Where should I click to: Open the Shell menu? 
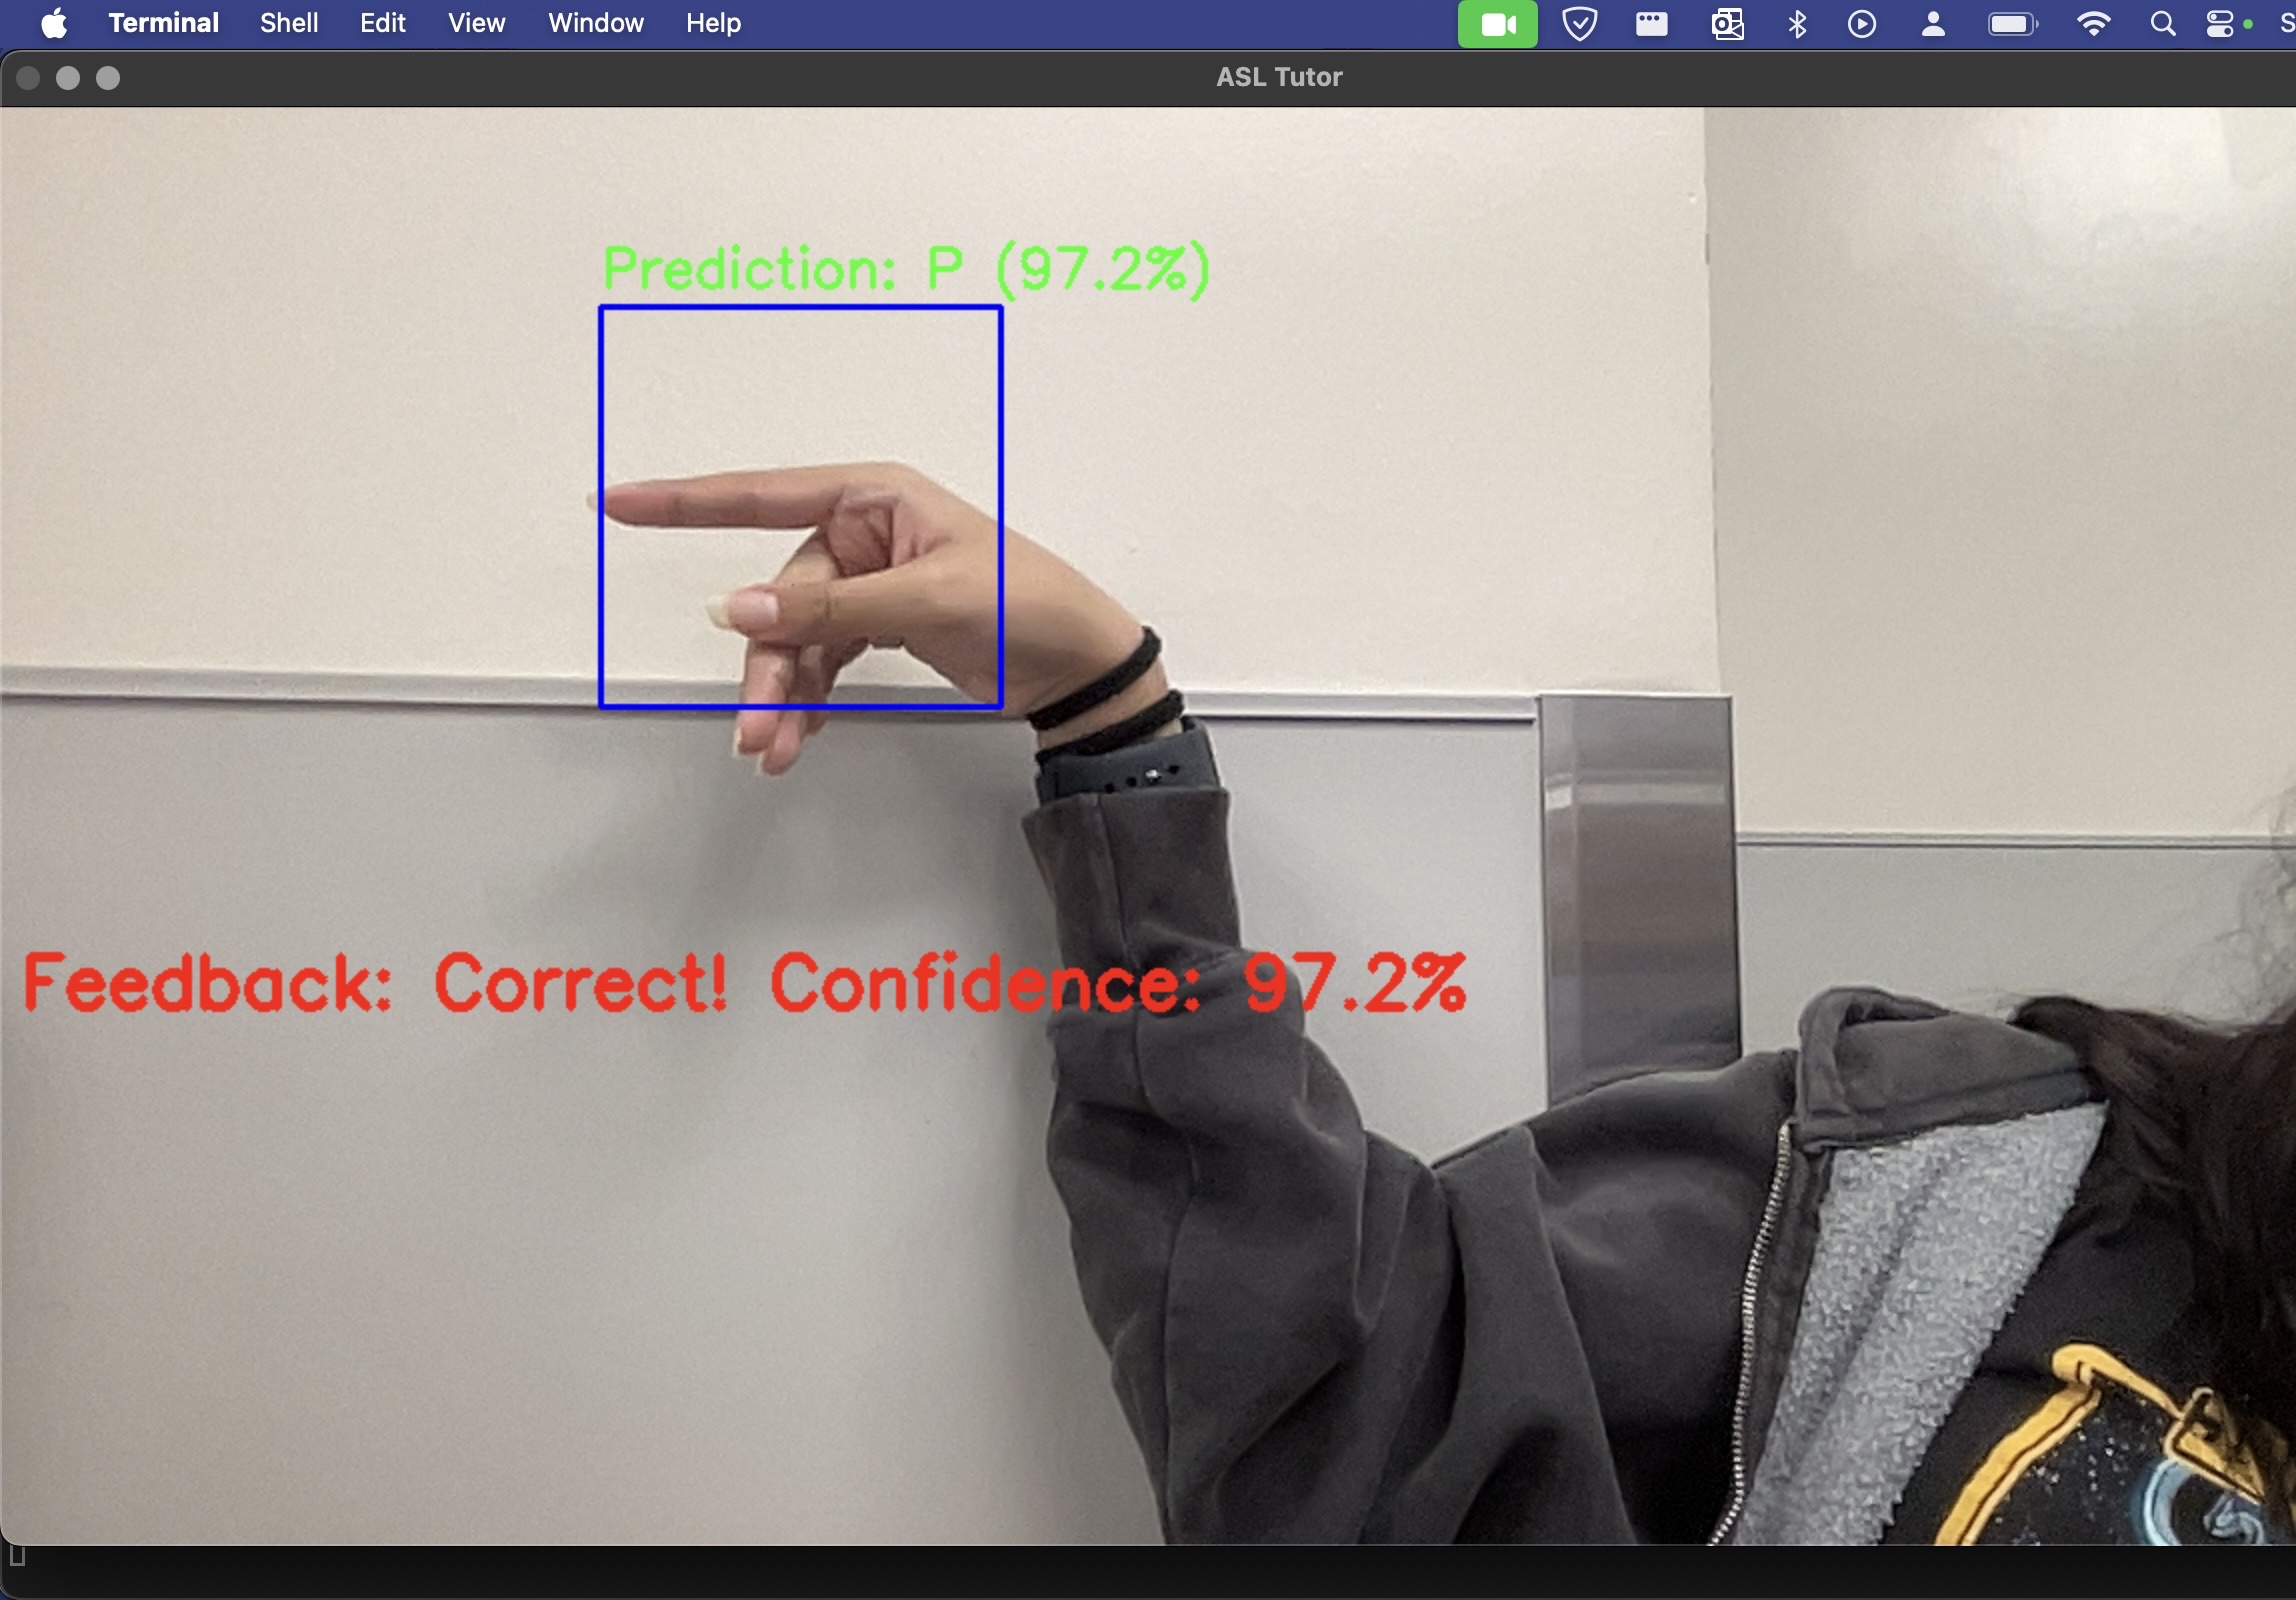click(289, 23)
